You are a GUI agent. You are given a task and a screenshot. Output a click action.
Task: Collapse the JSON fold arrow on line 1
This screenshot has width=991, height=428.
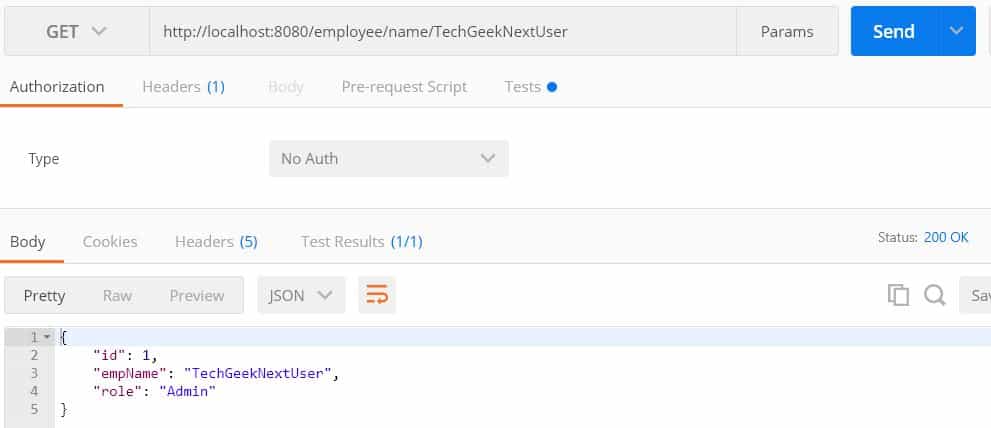point(46,337)
